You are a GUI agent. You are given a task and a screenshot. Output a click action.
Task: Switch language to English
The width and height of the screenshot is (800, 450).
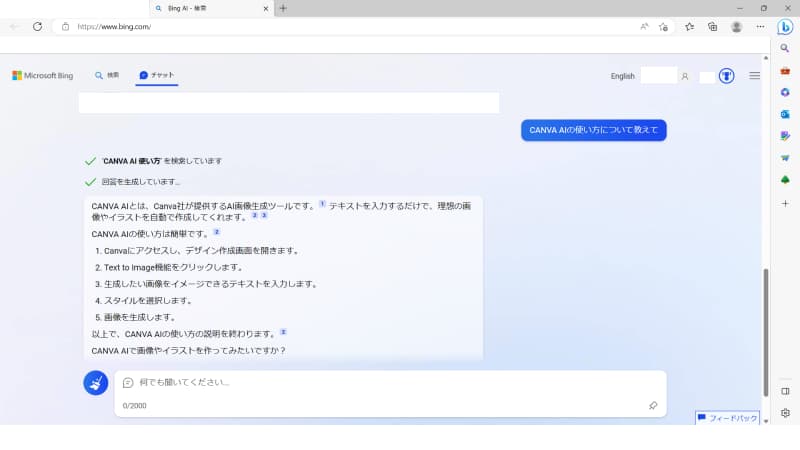[x=622, y=76]
